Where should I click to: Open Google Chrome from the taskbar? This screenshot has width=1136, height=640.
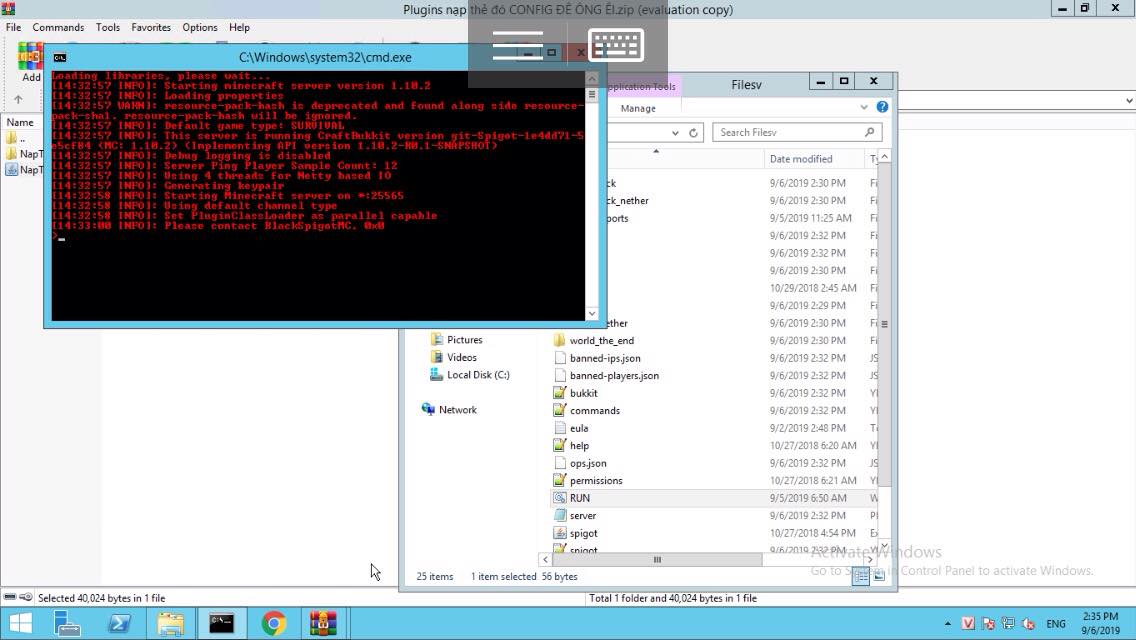[273, 624]
